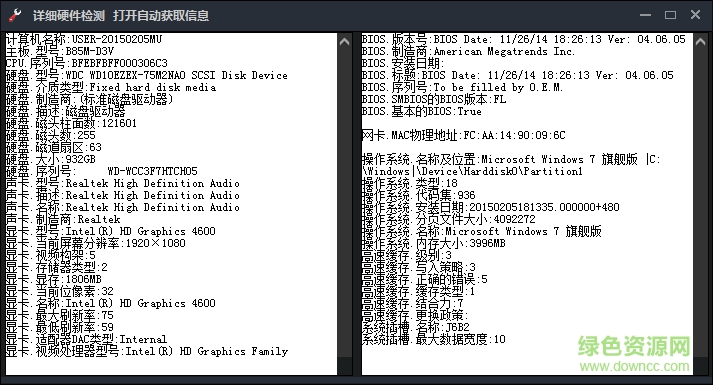Select 声卡.名称 Realtek High Definition Audio line
Image resolution: width=713 pixels, height=385 pixels.
pyautogui.click(x=122, y=207)
